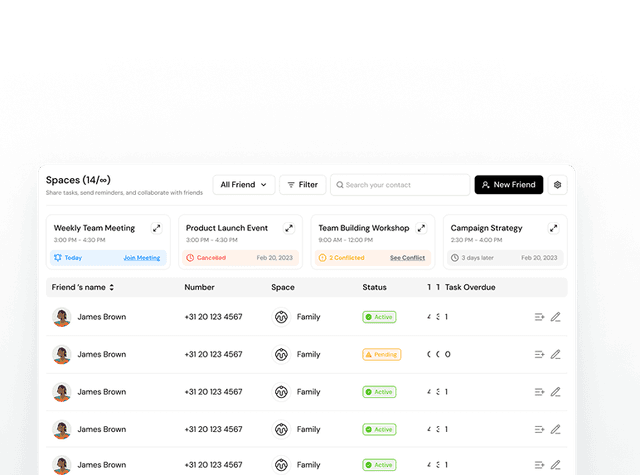The image size is (640, 475).
Task: Click the New Friend button
Action: click(x=508, y=185)
